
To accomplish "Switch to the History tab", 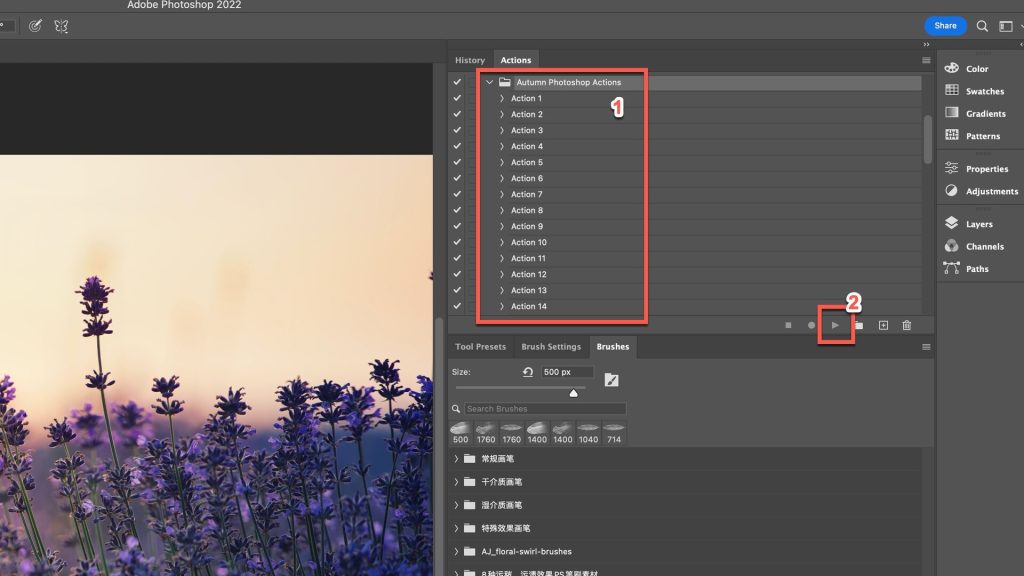I will tap(470, 60).
